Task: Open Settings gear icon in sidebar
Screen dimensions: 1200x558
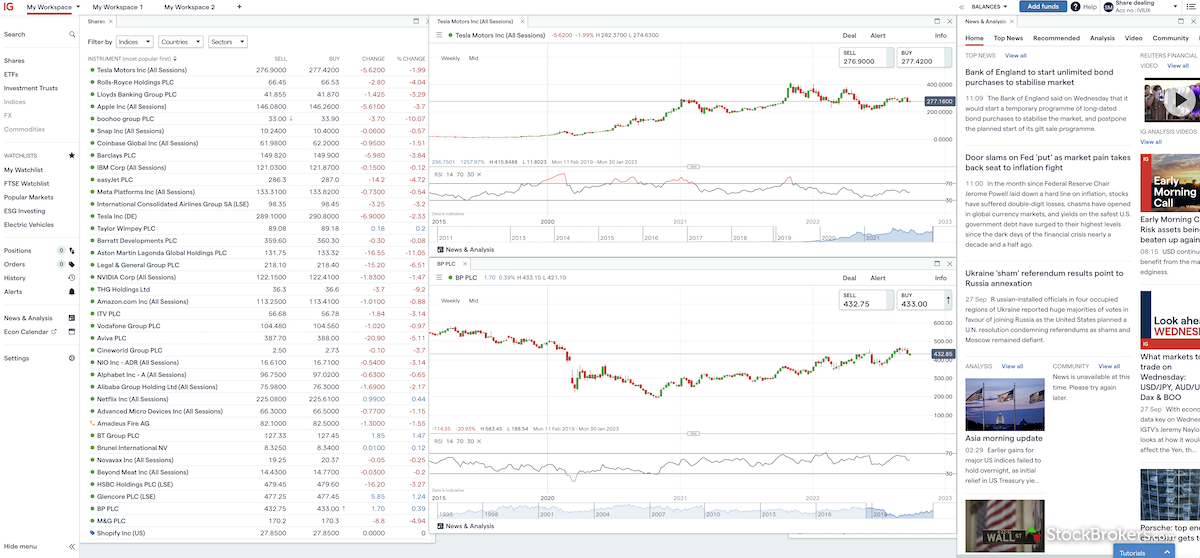Action: [x=72, y=358]
